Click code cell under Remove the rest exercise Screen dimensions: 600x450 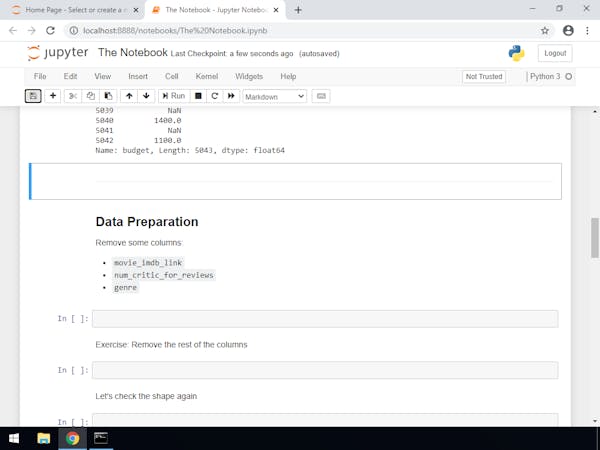click(x=325, y=370)
